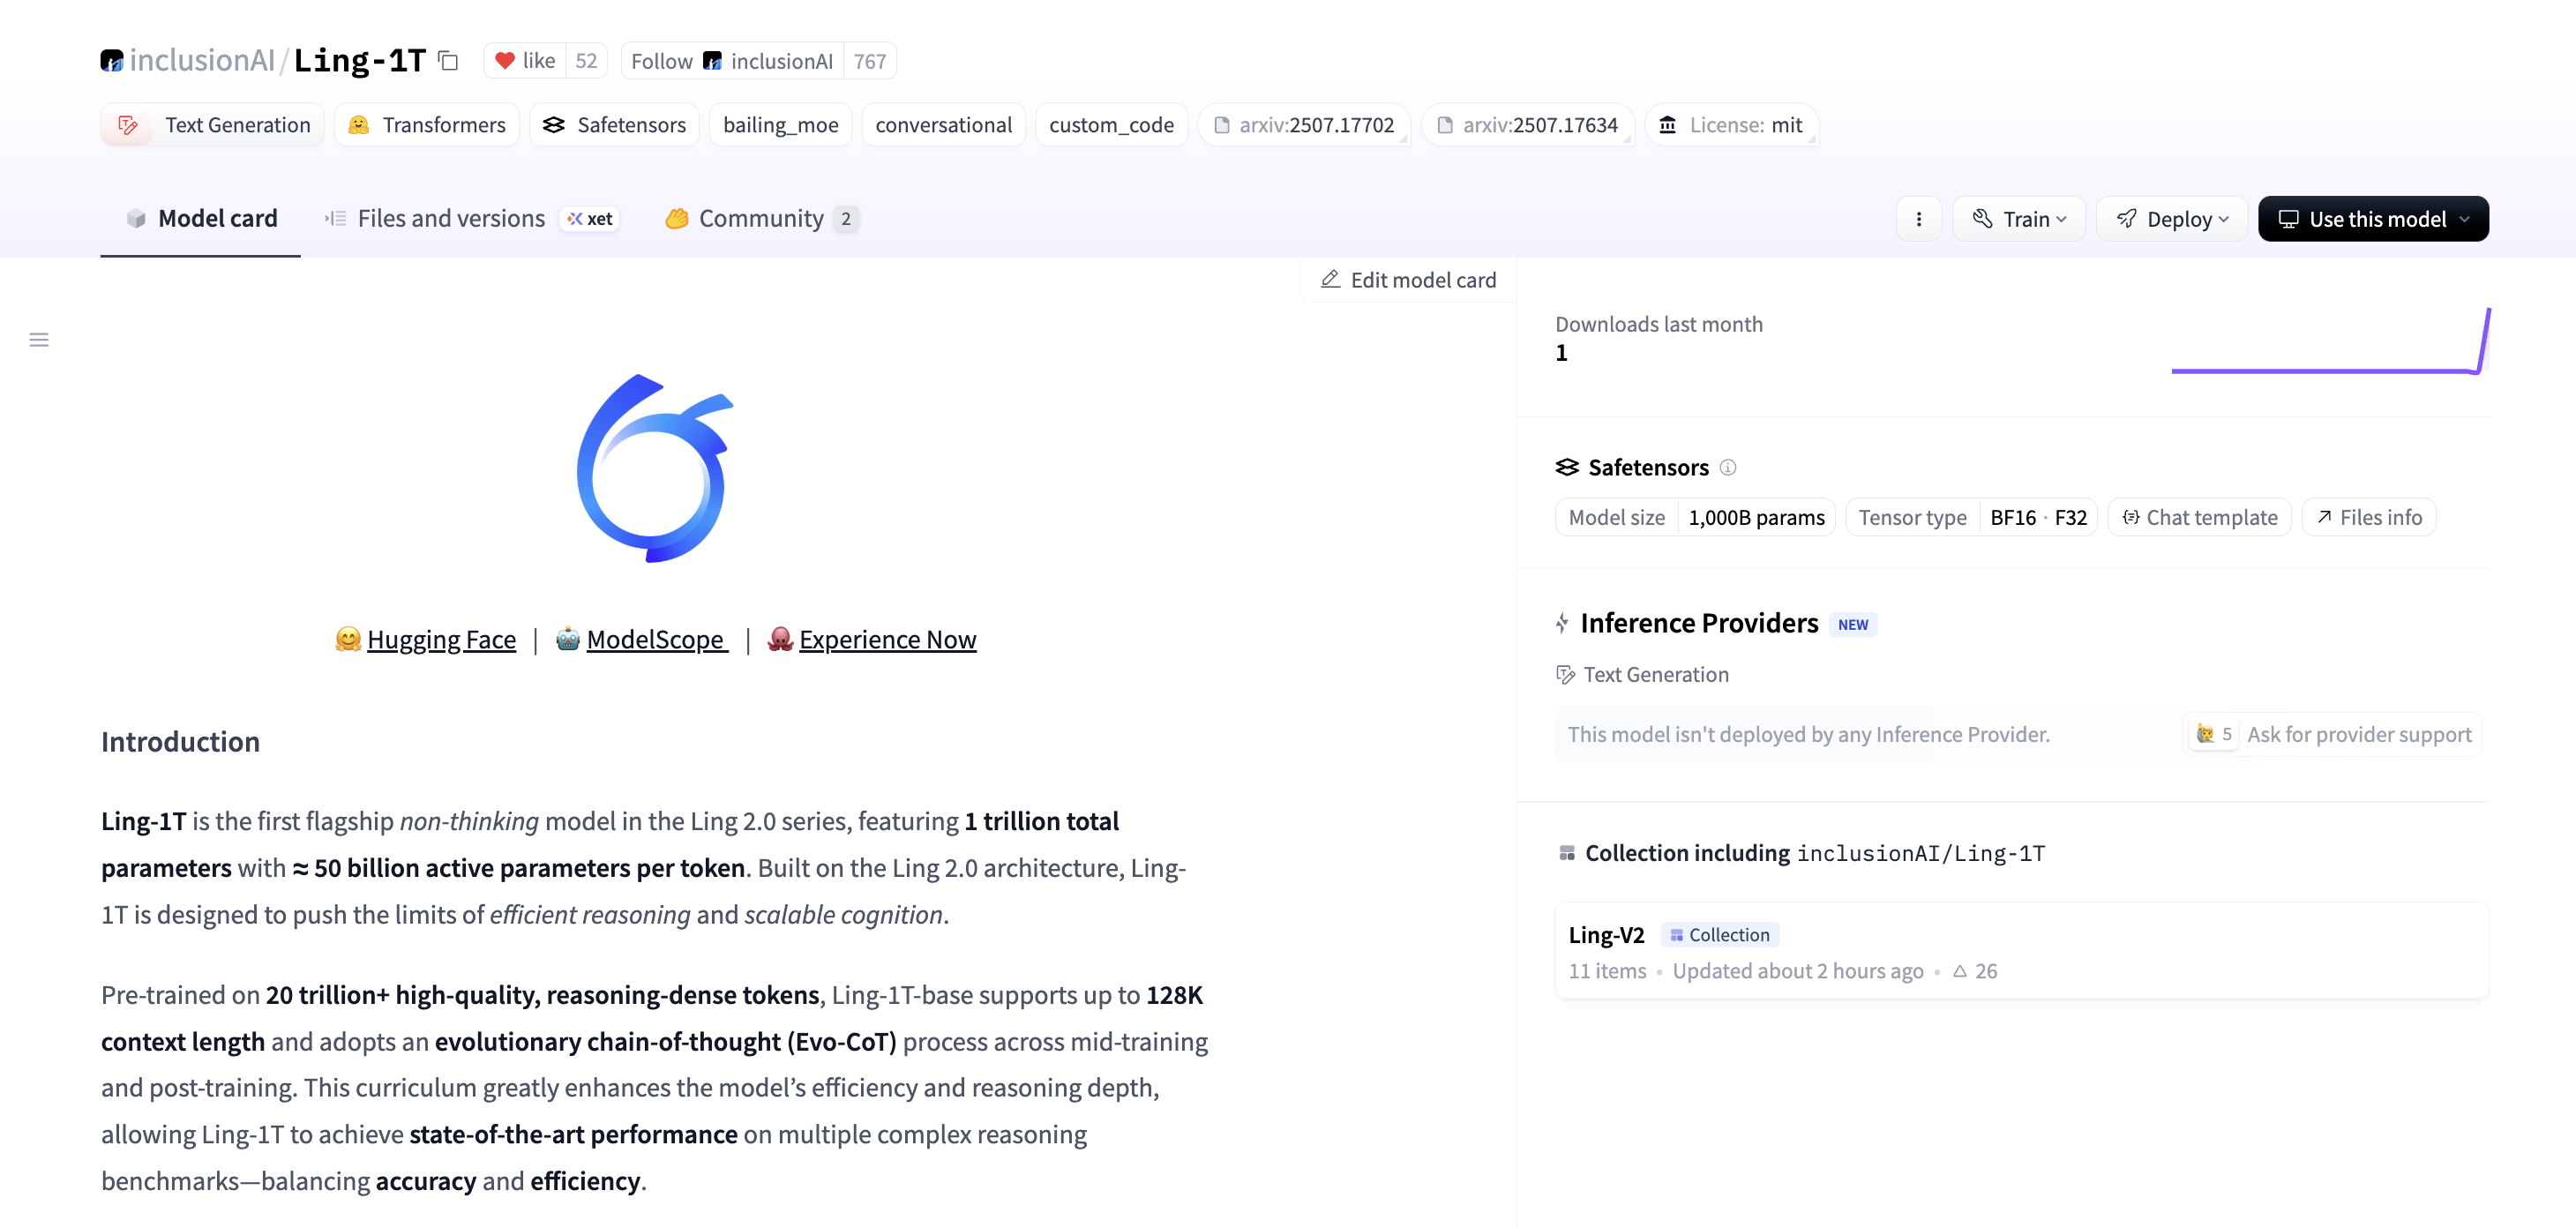
Task: Follow the Experience Now link
Action: coord(887,639)
